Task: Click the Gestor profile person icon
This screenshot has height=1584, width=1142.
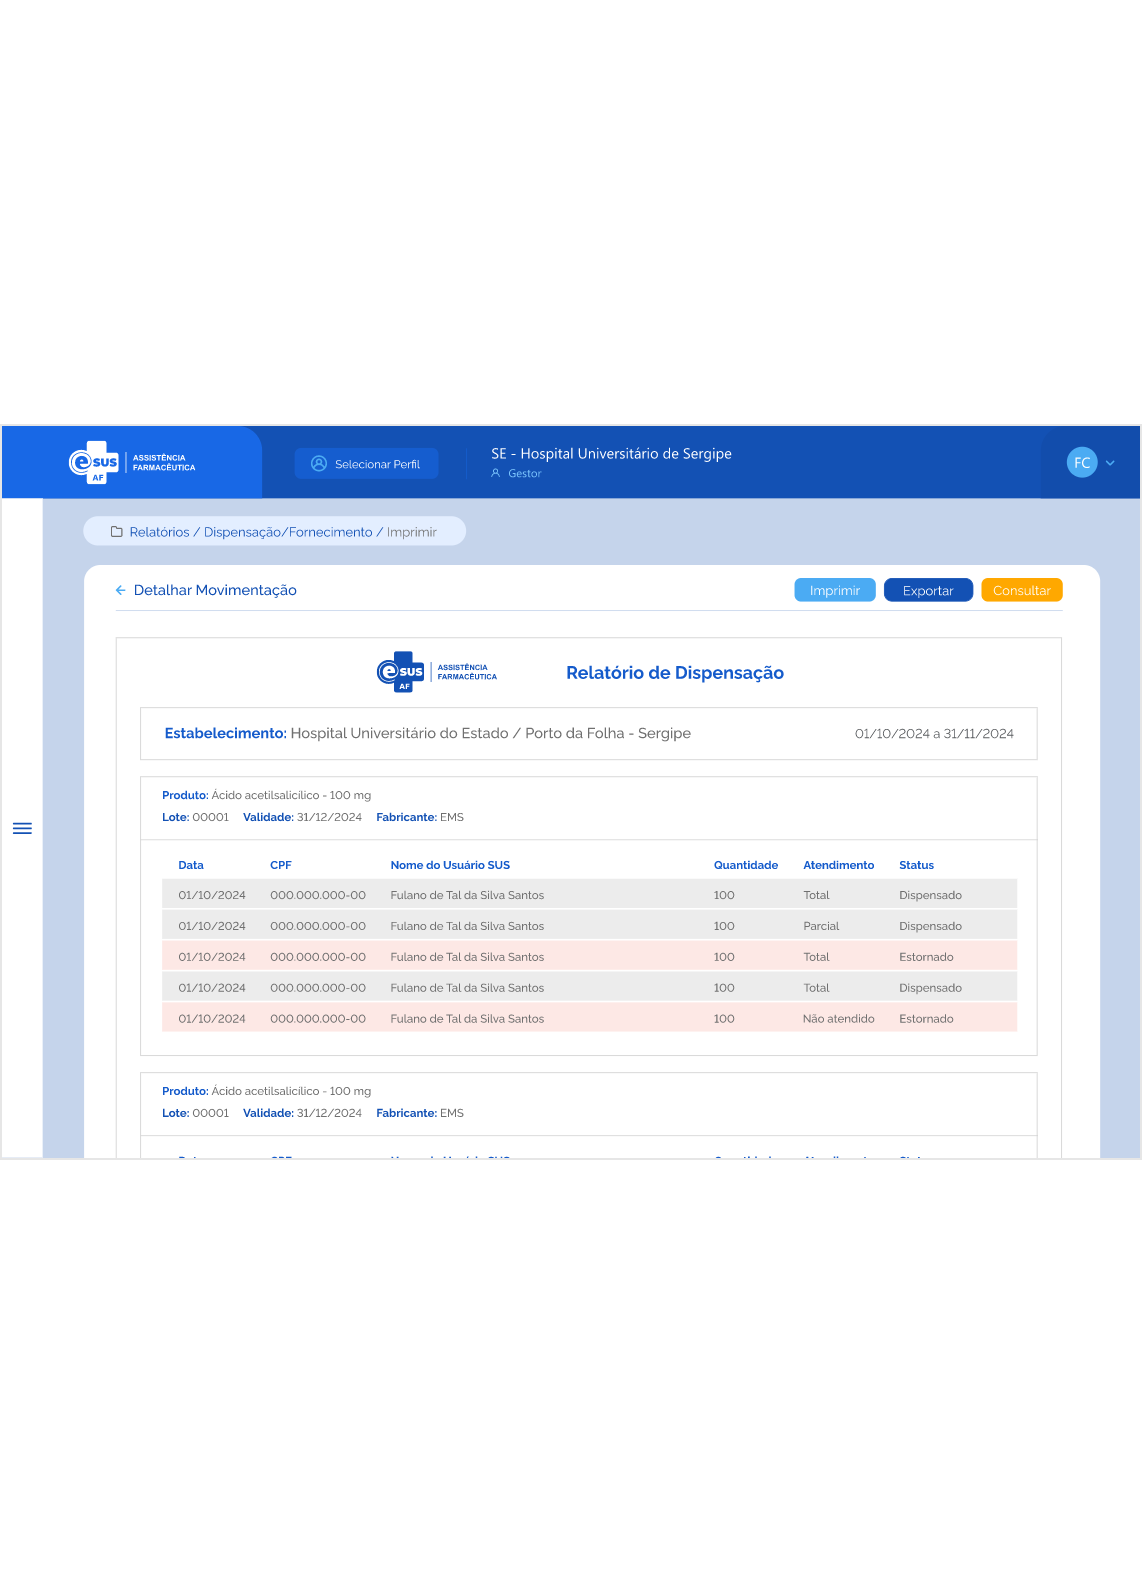Action: (495, 474)
